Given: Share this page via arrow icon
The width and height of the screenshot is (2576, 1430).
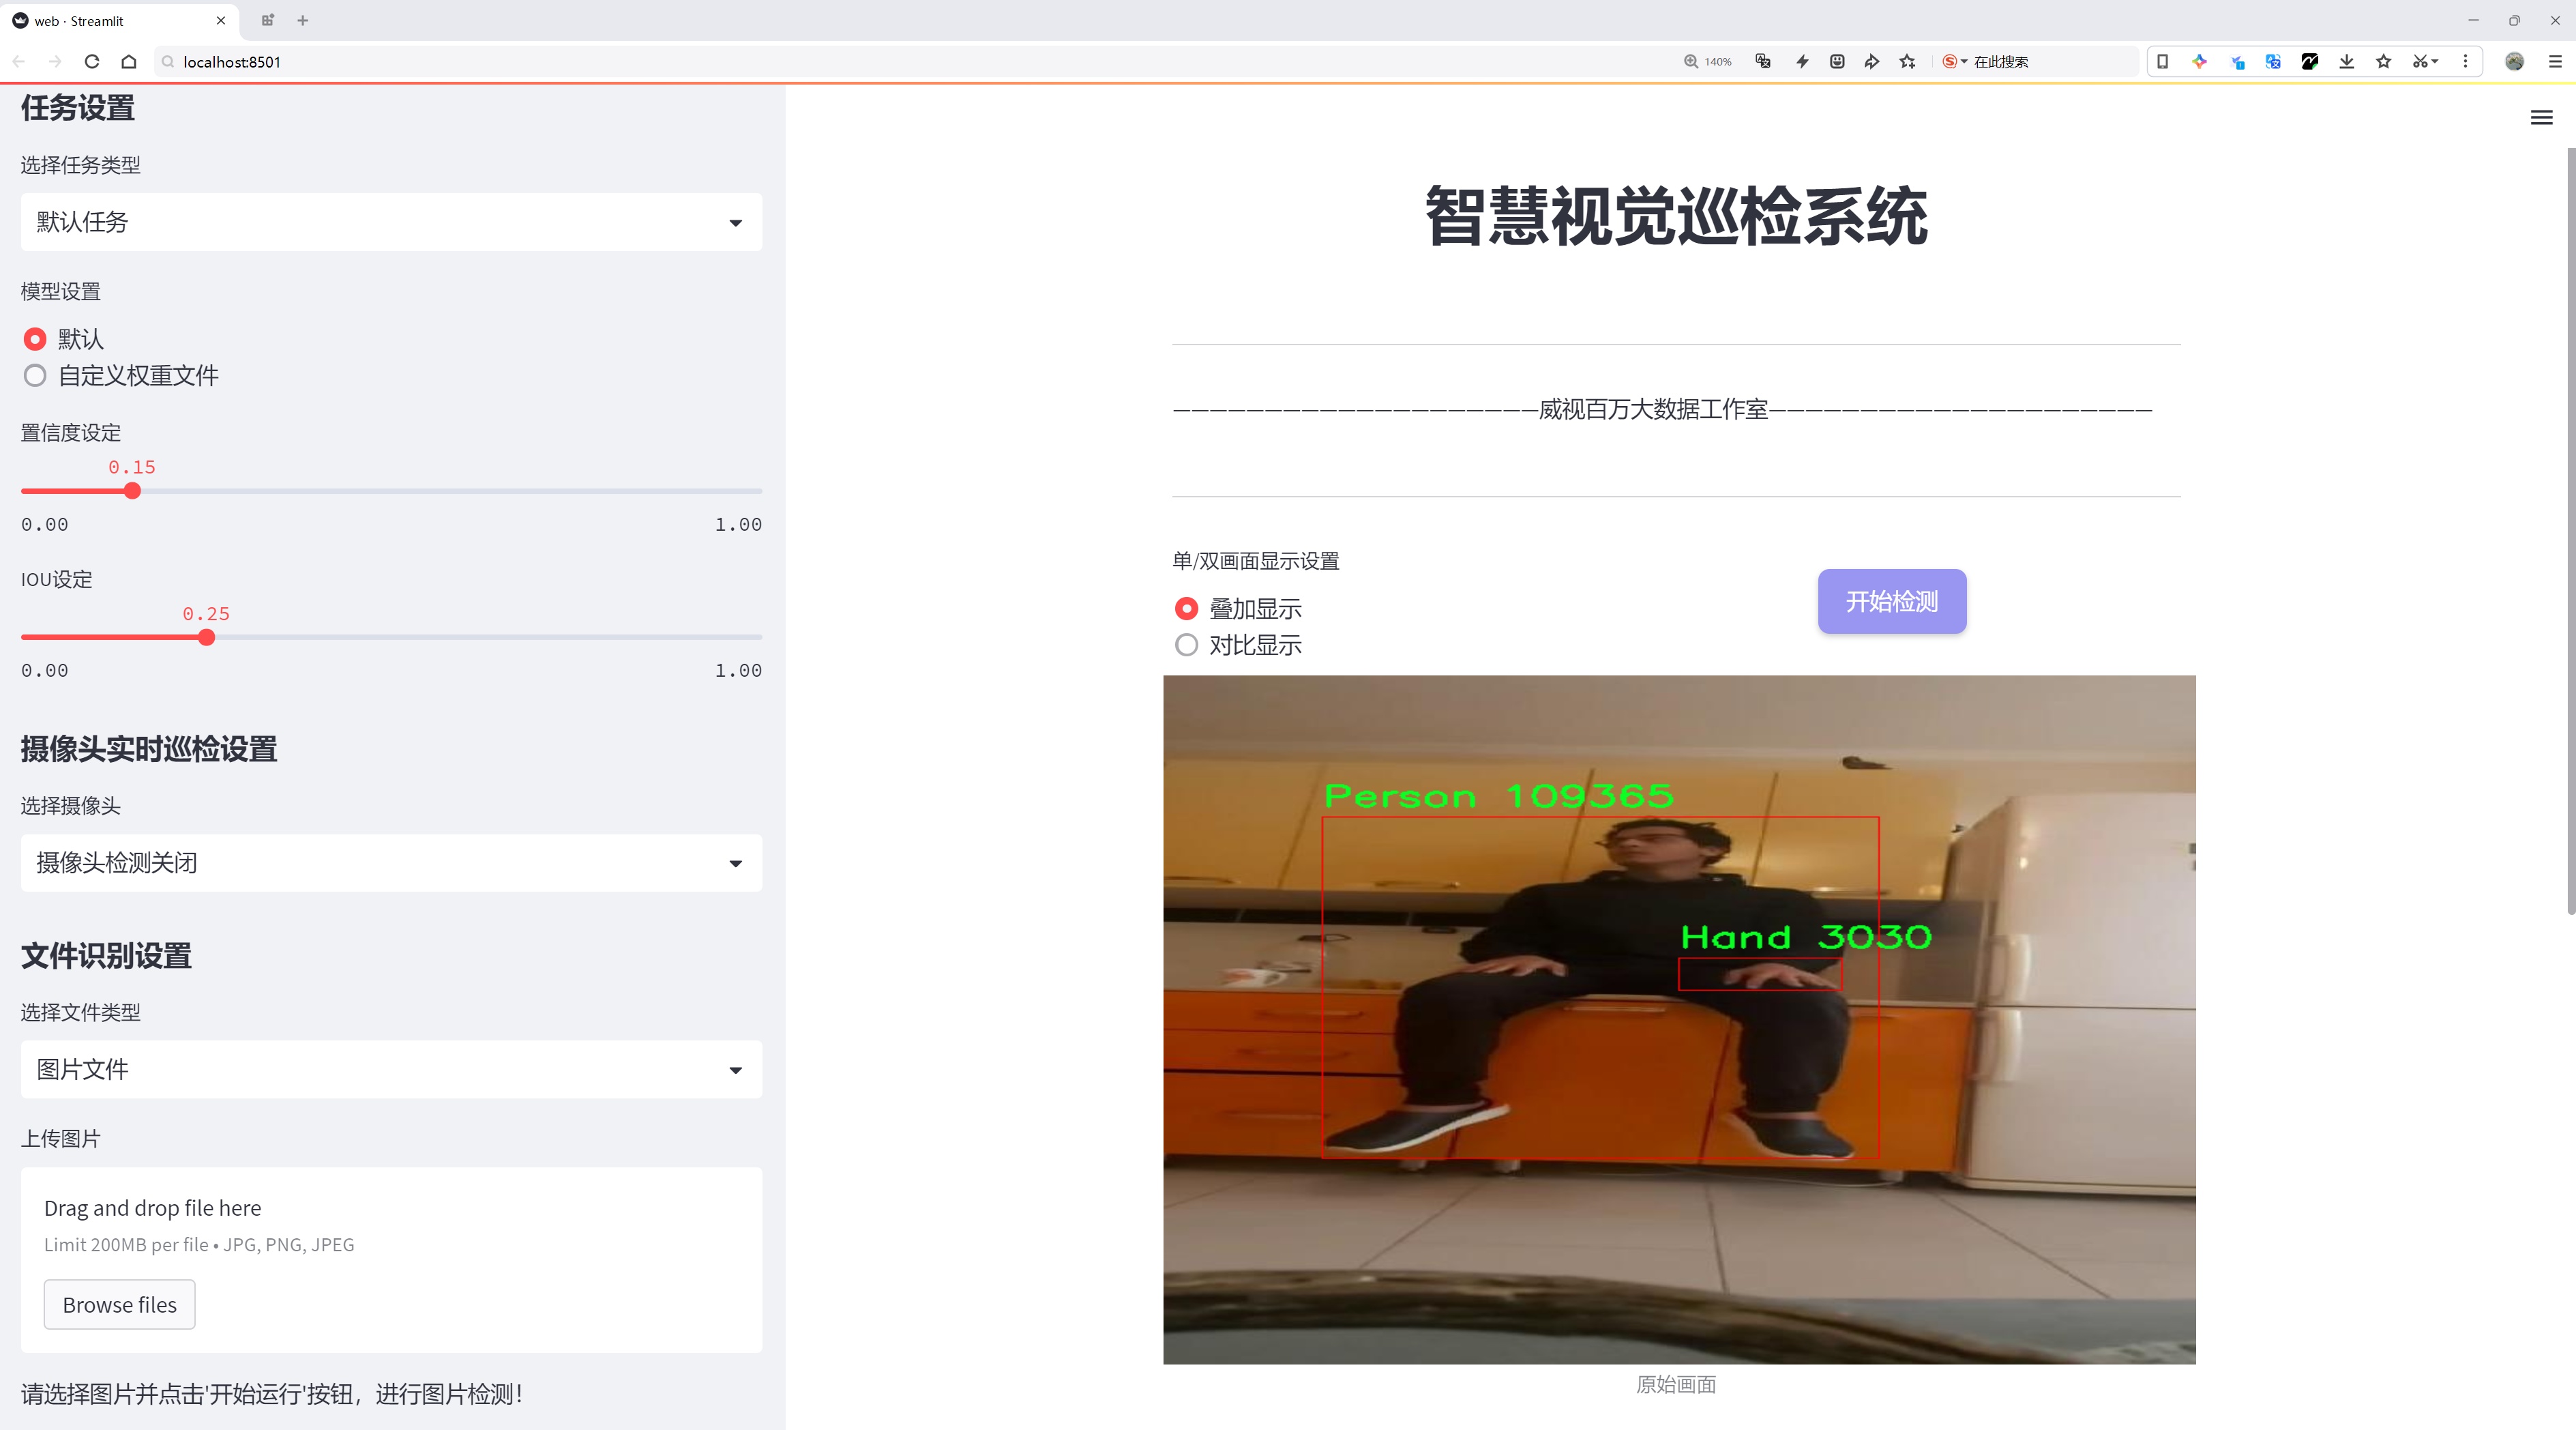Looking at the screenshot, I should pyautogui.click(x=1872, y=61).
